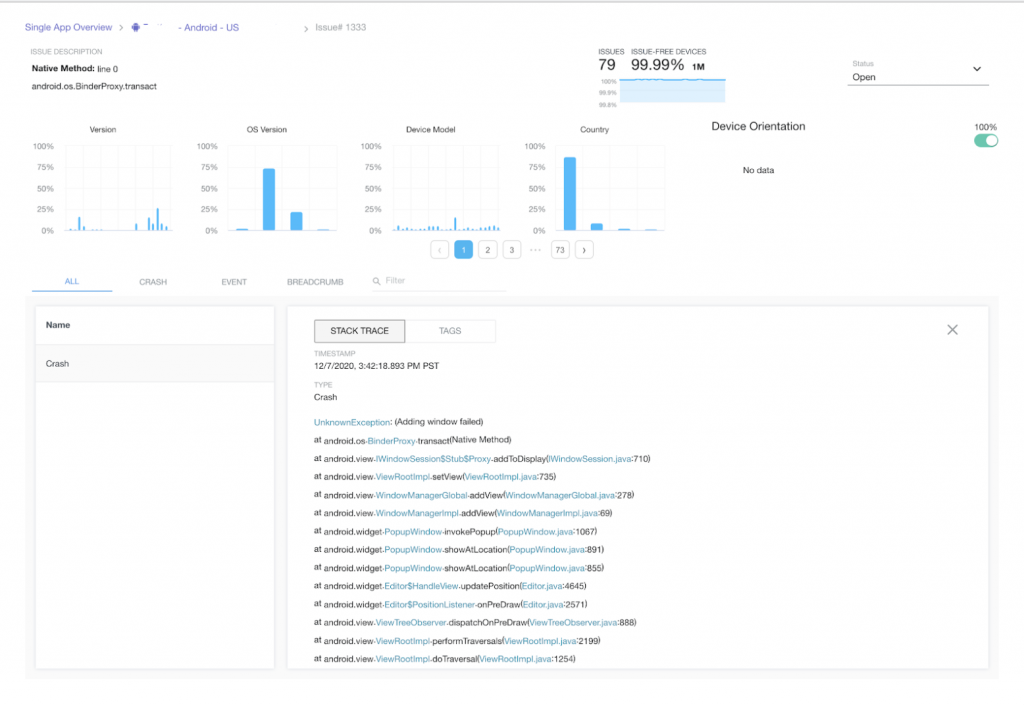Select the EVENT tab
Image resolution: width=1024 pixels, height=705 pixels.
point(233,281)
